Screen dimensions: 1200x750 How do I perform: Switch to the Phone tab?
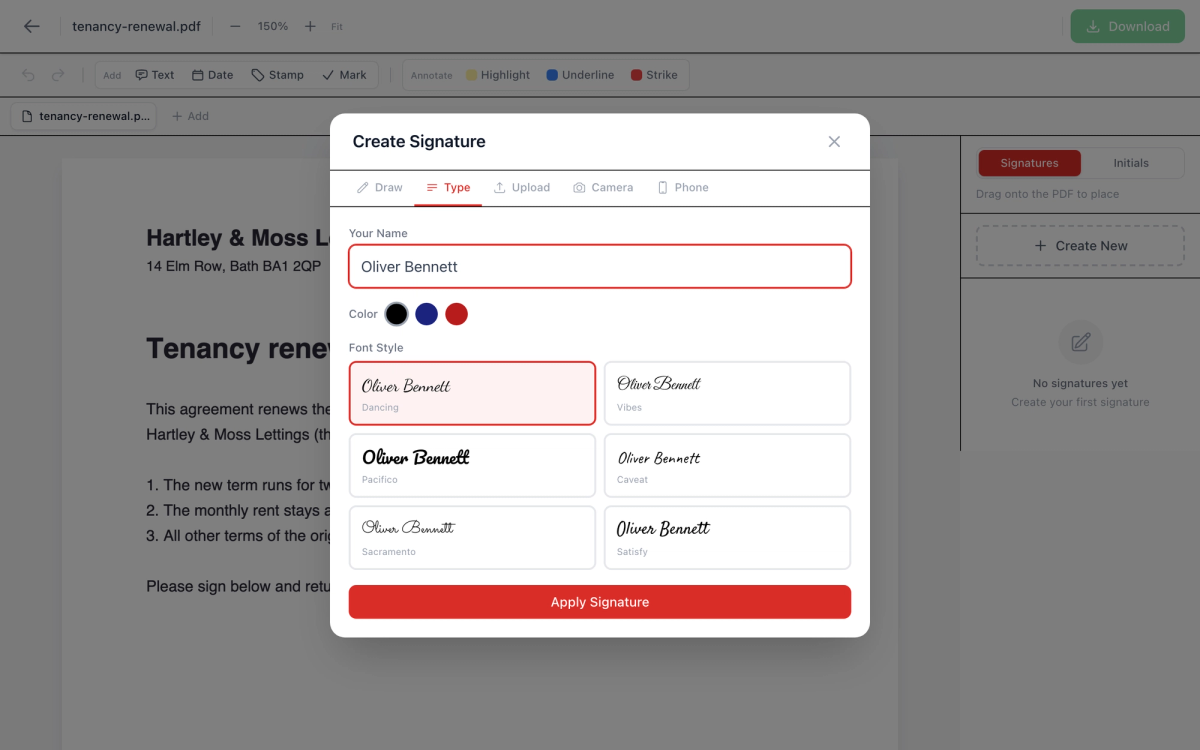click(683, 187)
